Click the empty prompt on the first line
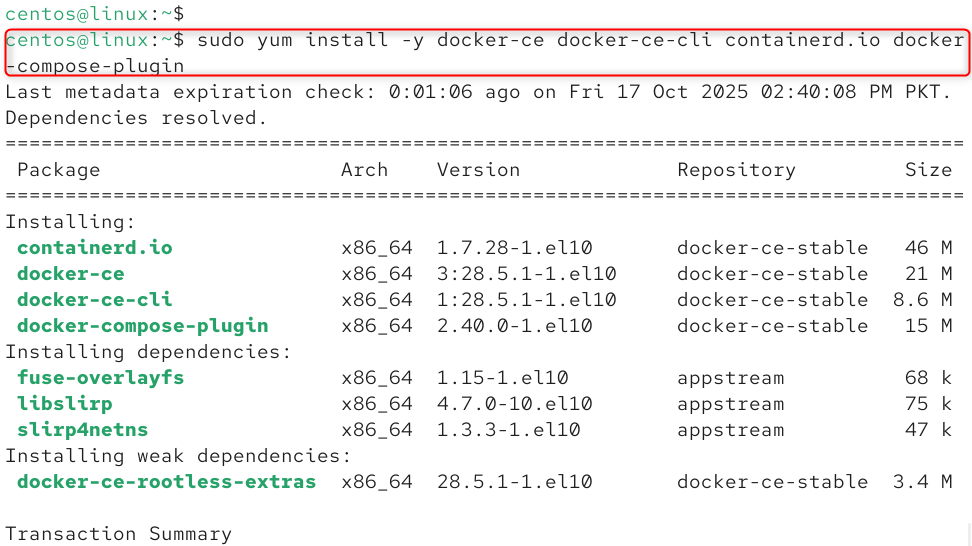Viewport: 972px width, 546px height. tap(94, 14)
